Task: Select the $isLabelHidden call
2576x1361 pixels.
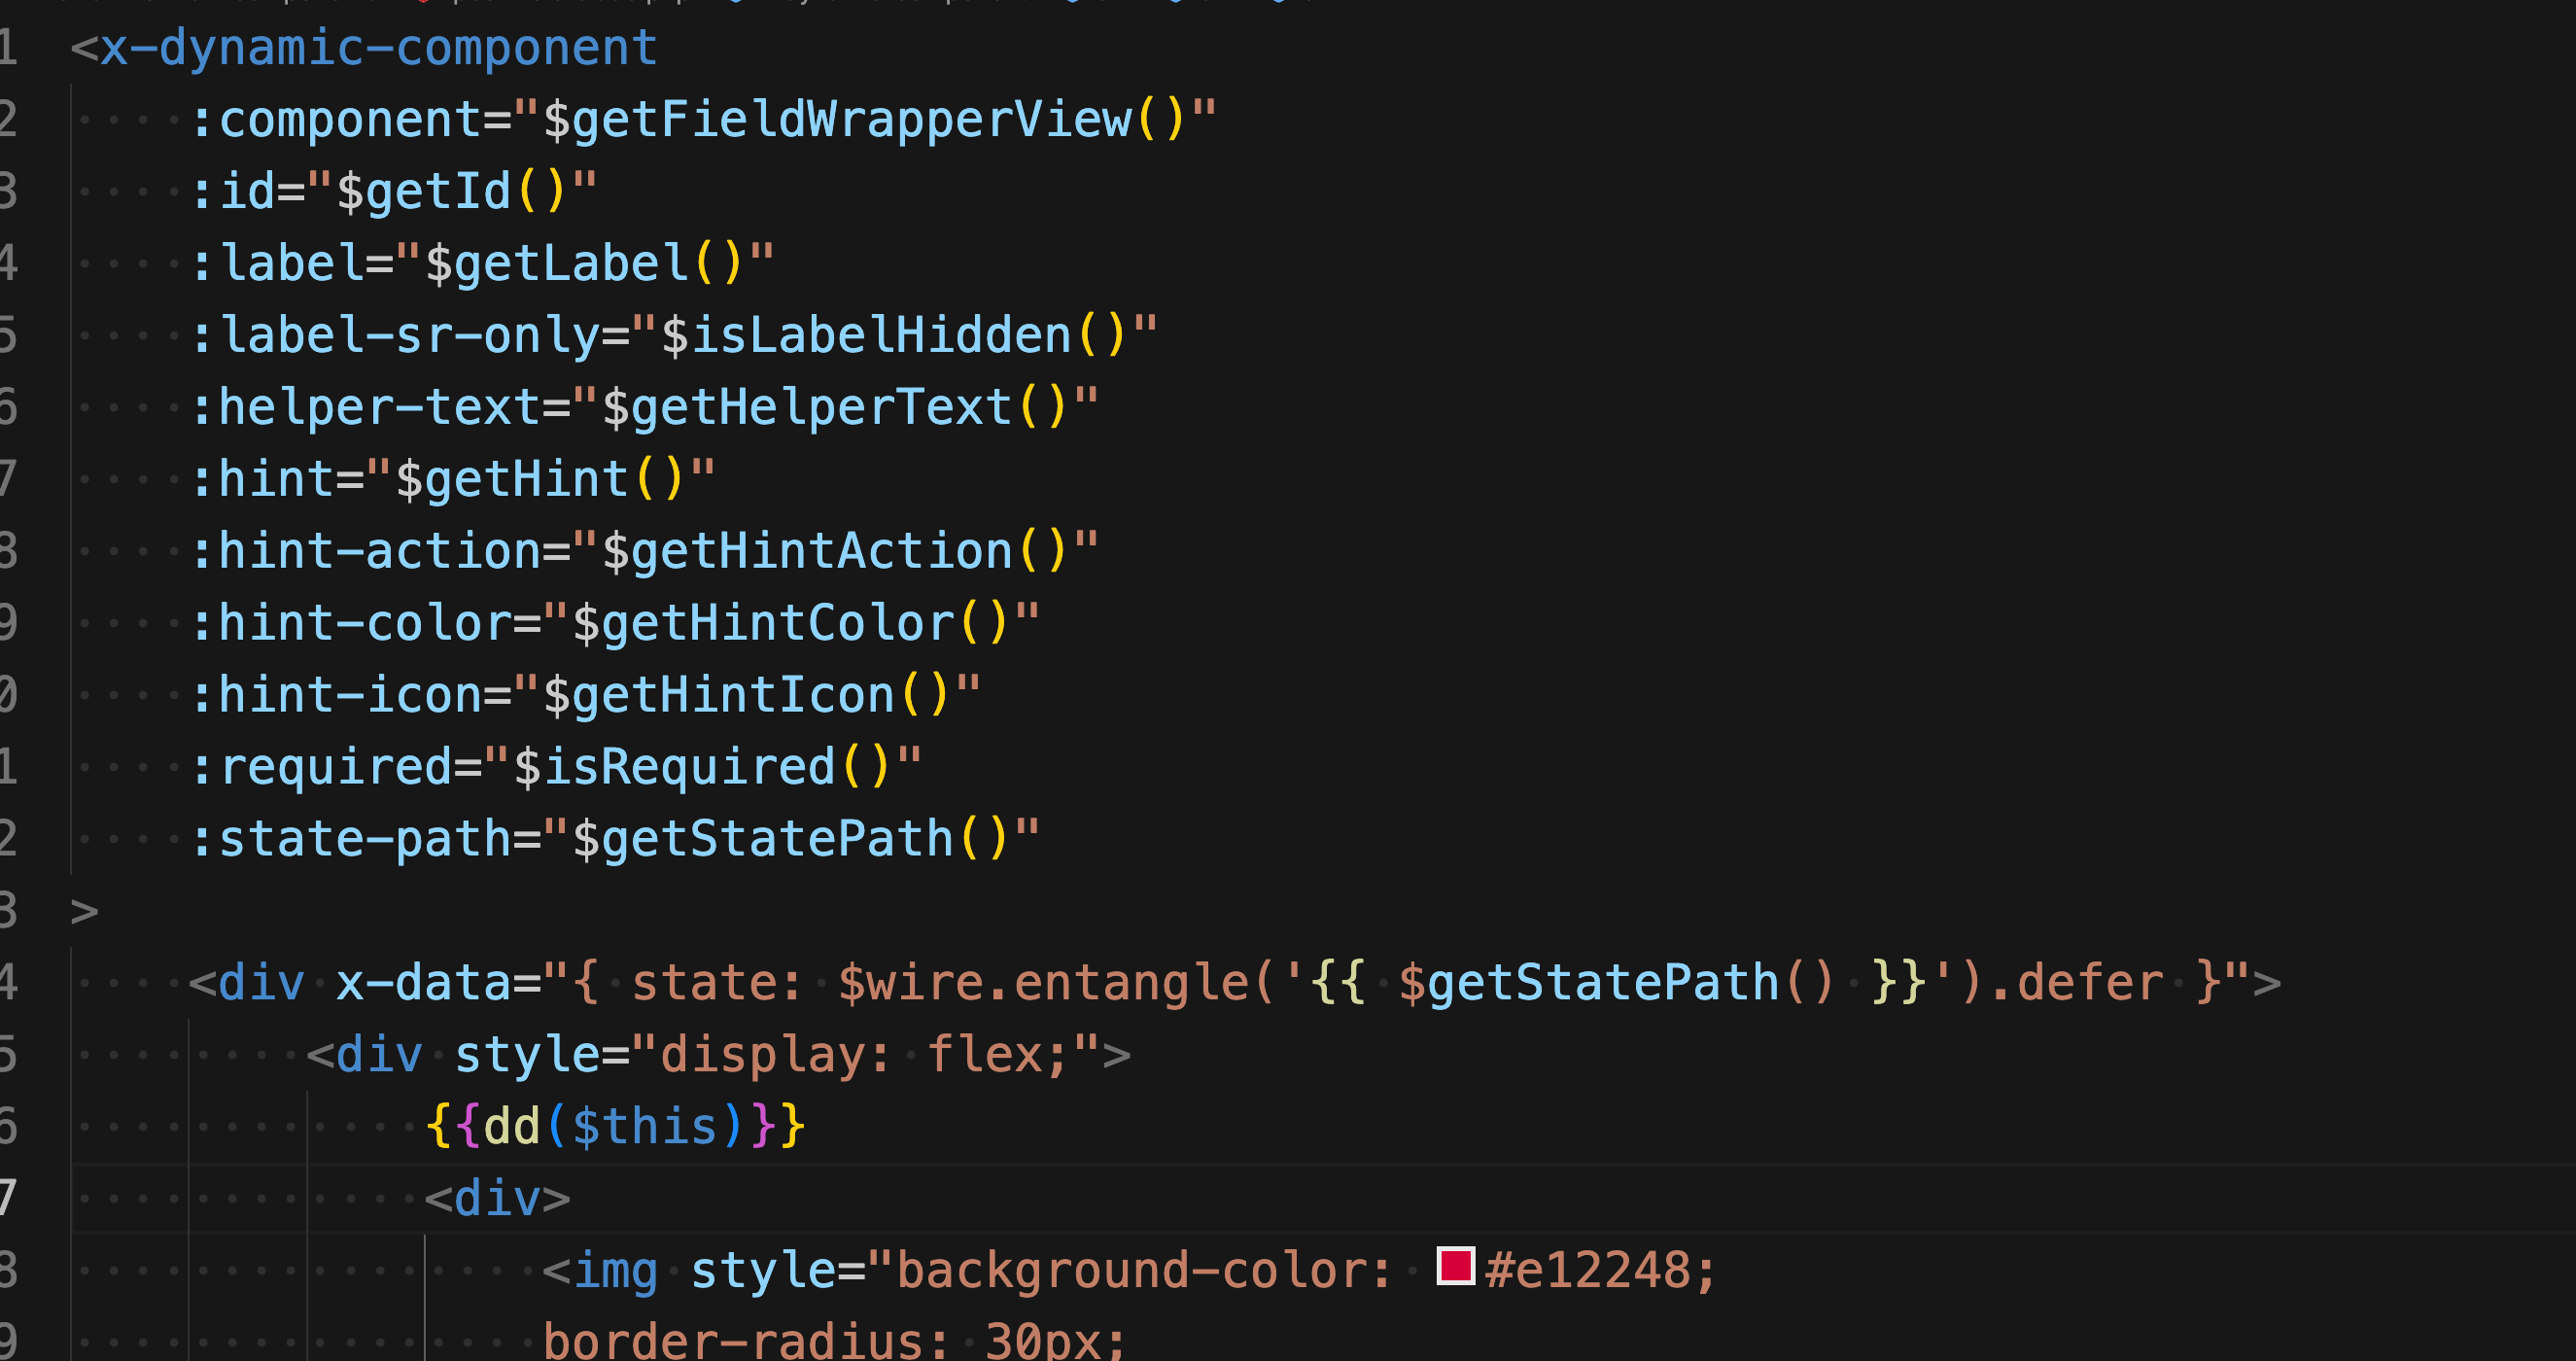Action: click(x=865, y=335)
